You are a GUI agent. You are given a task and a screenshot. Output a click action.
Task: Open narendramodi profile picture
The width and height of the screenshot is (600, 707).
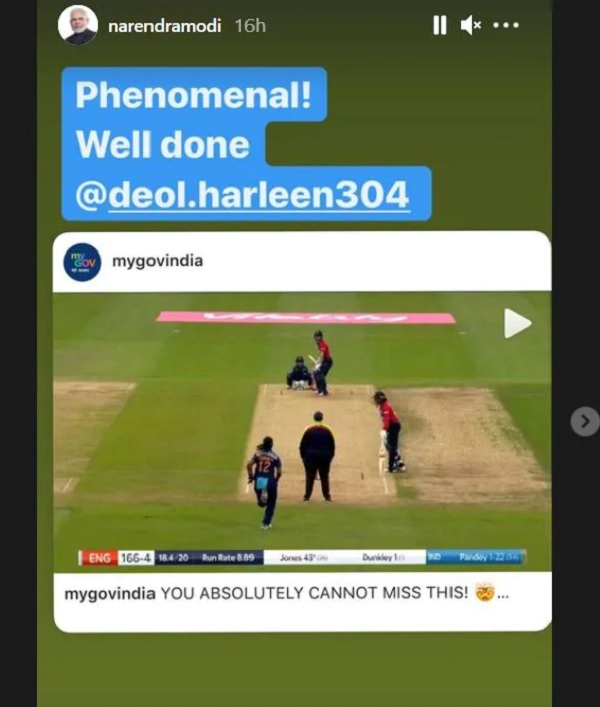[x=78, y=25]
